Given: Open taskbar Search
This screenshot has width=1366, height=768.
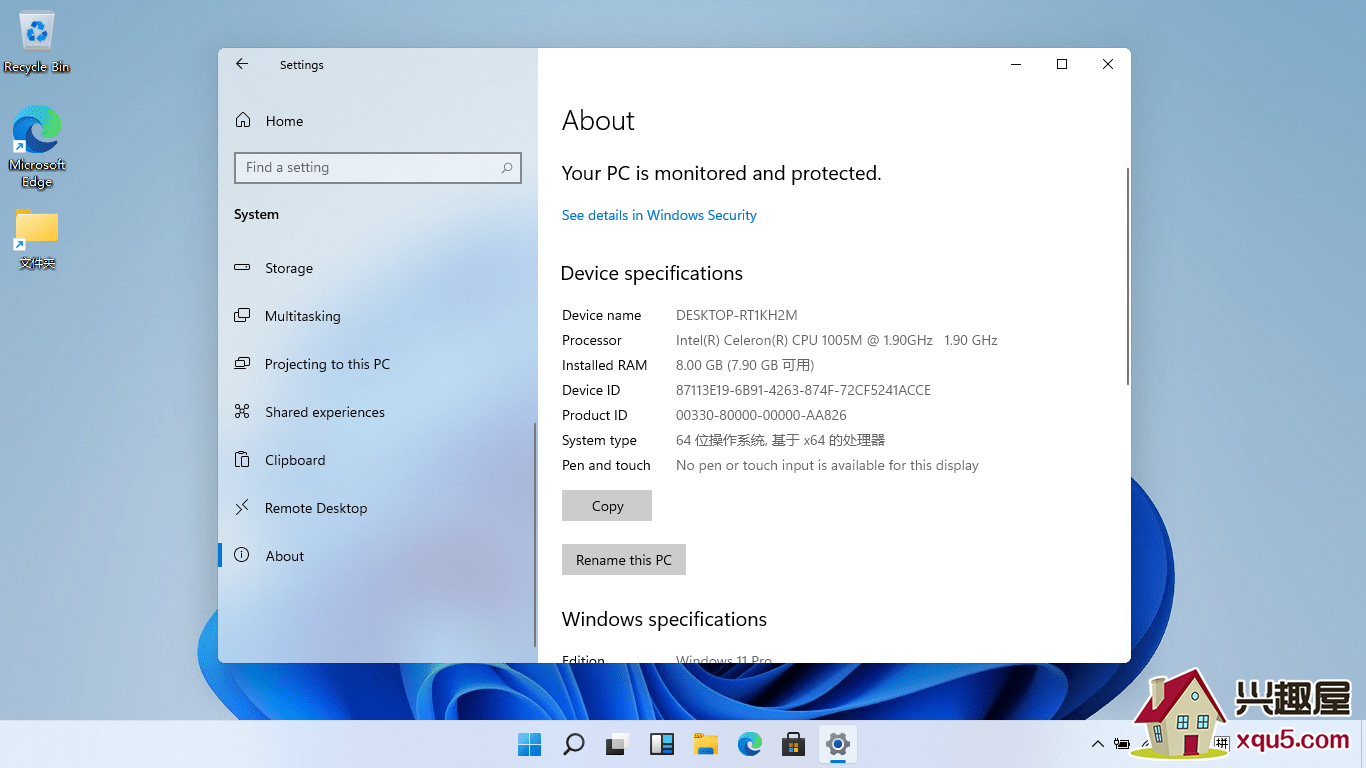Looking at the screenshot, I should tap(574, 744).
